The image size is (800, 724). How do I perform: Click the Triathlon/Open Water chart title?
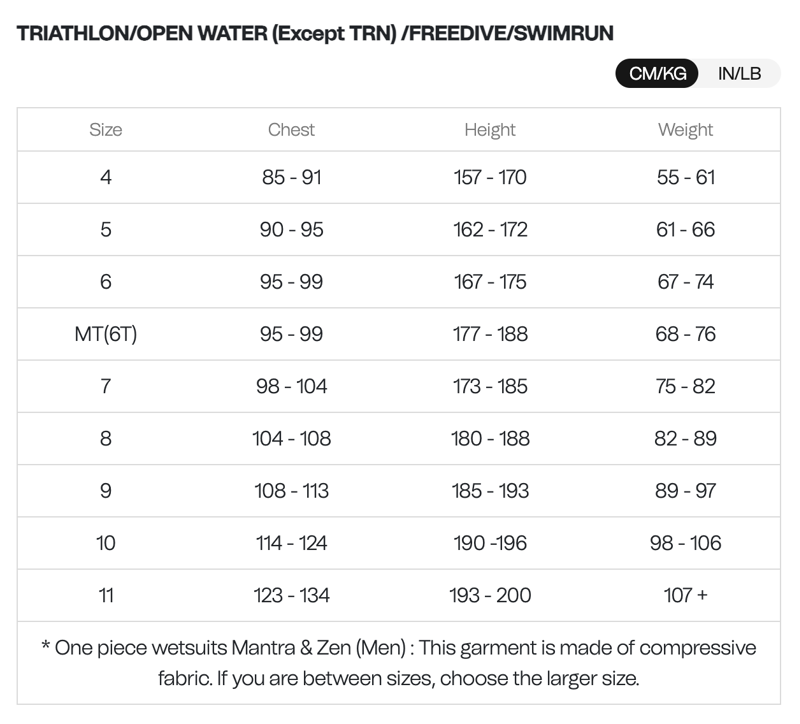pos(315,33)
